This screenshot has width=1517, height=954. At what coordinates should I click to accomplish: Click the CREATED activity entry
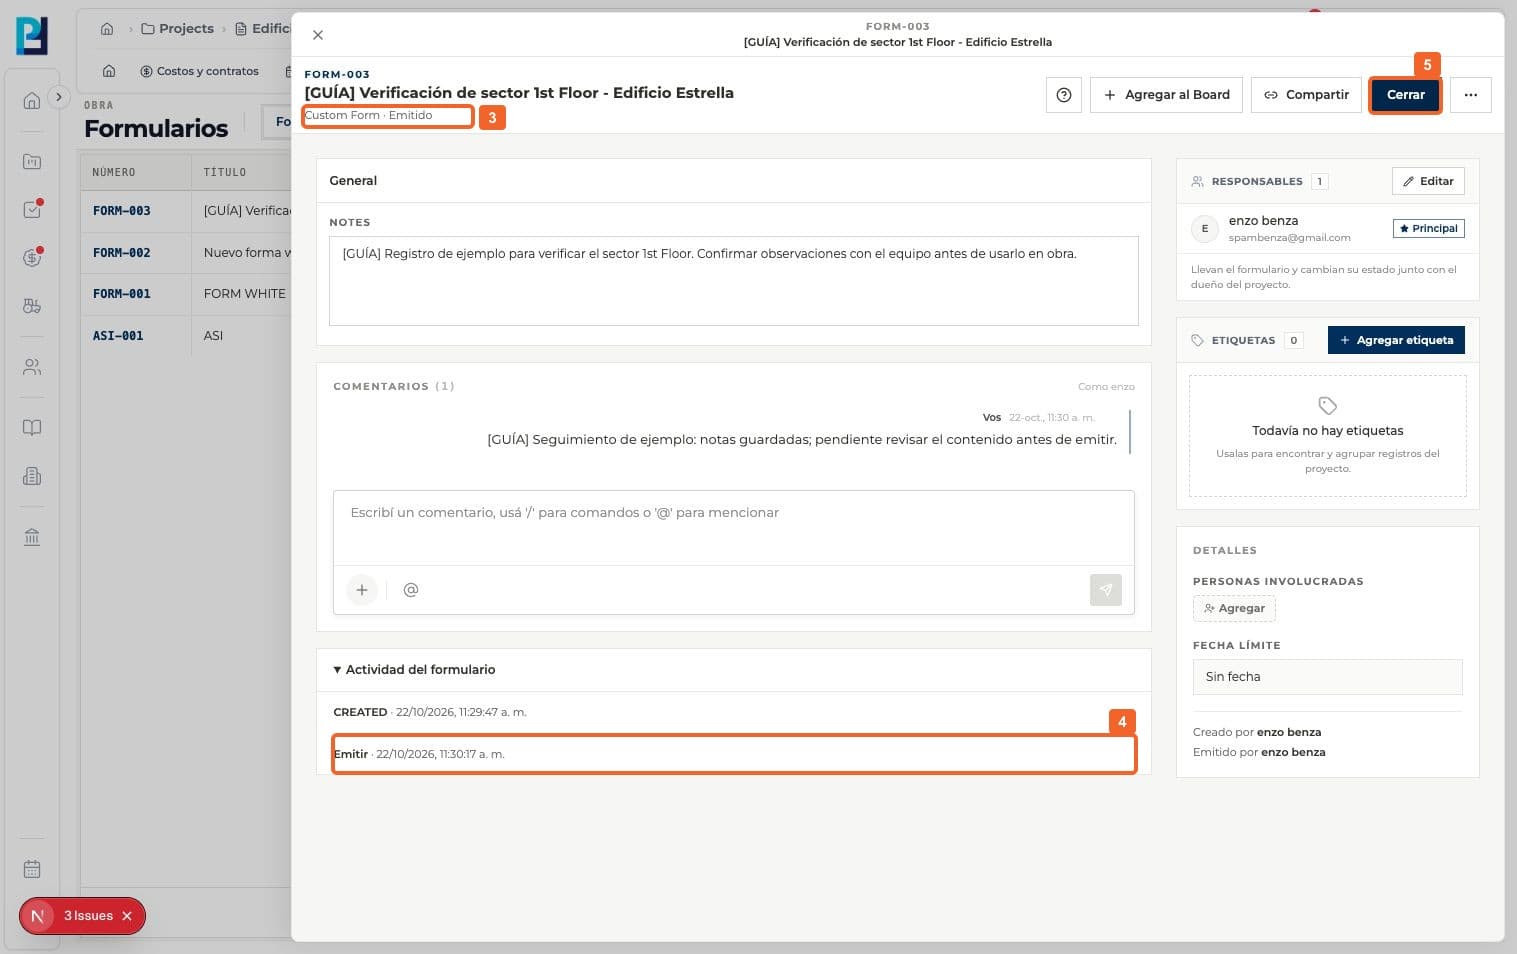click(x=430, y=712)
